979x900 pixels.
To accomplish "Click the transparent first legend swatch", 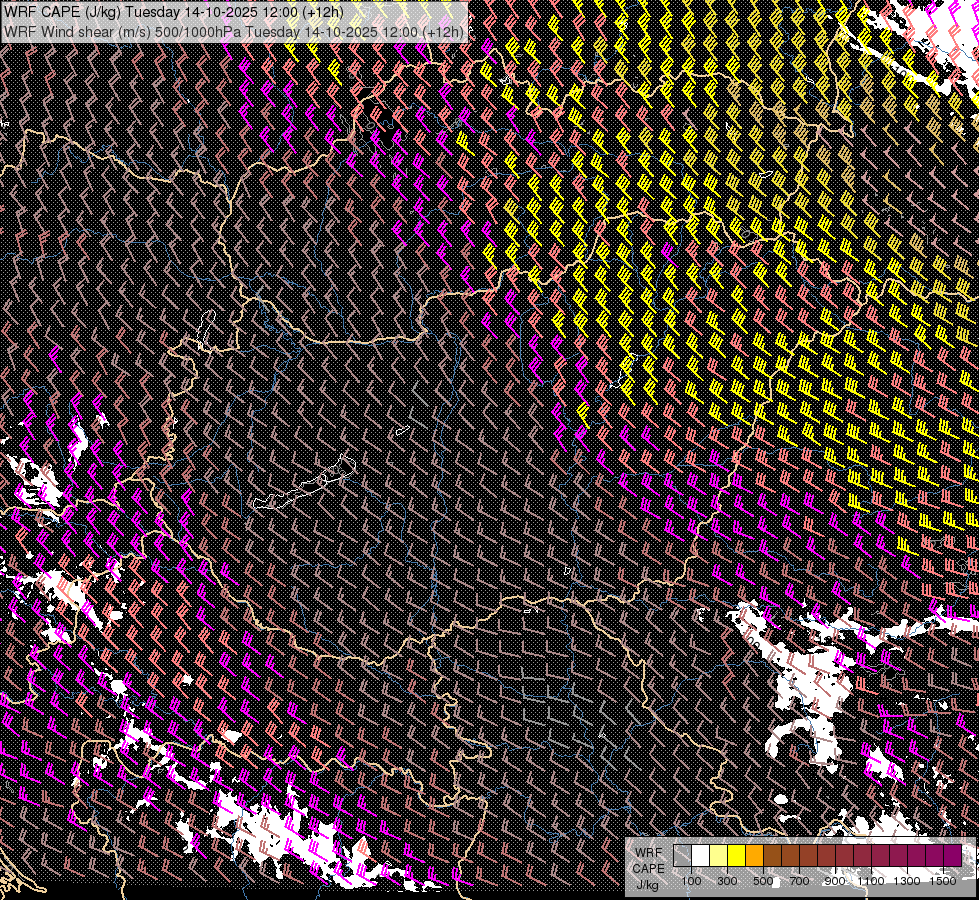I will (x=682, y=855).
